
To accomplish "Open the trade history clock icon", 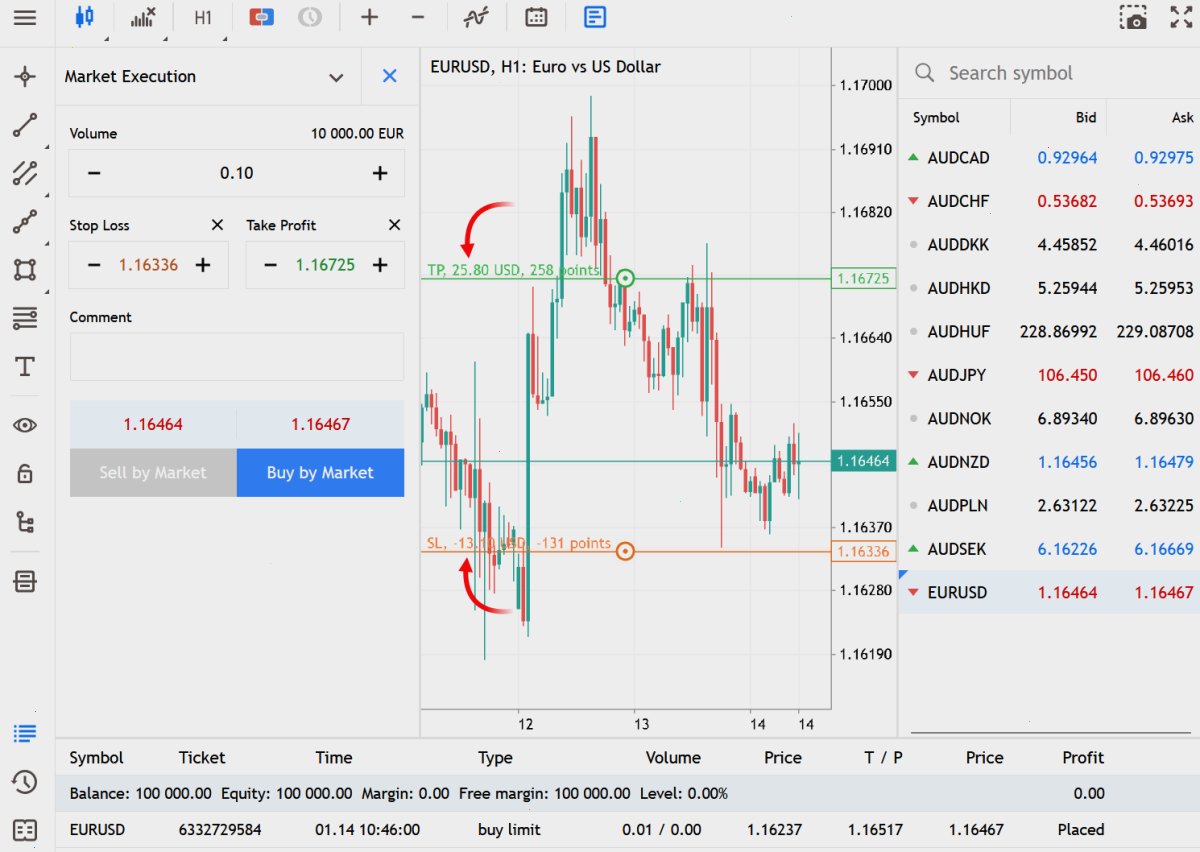I will (25, 781).
